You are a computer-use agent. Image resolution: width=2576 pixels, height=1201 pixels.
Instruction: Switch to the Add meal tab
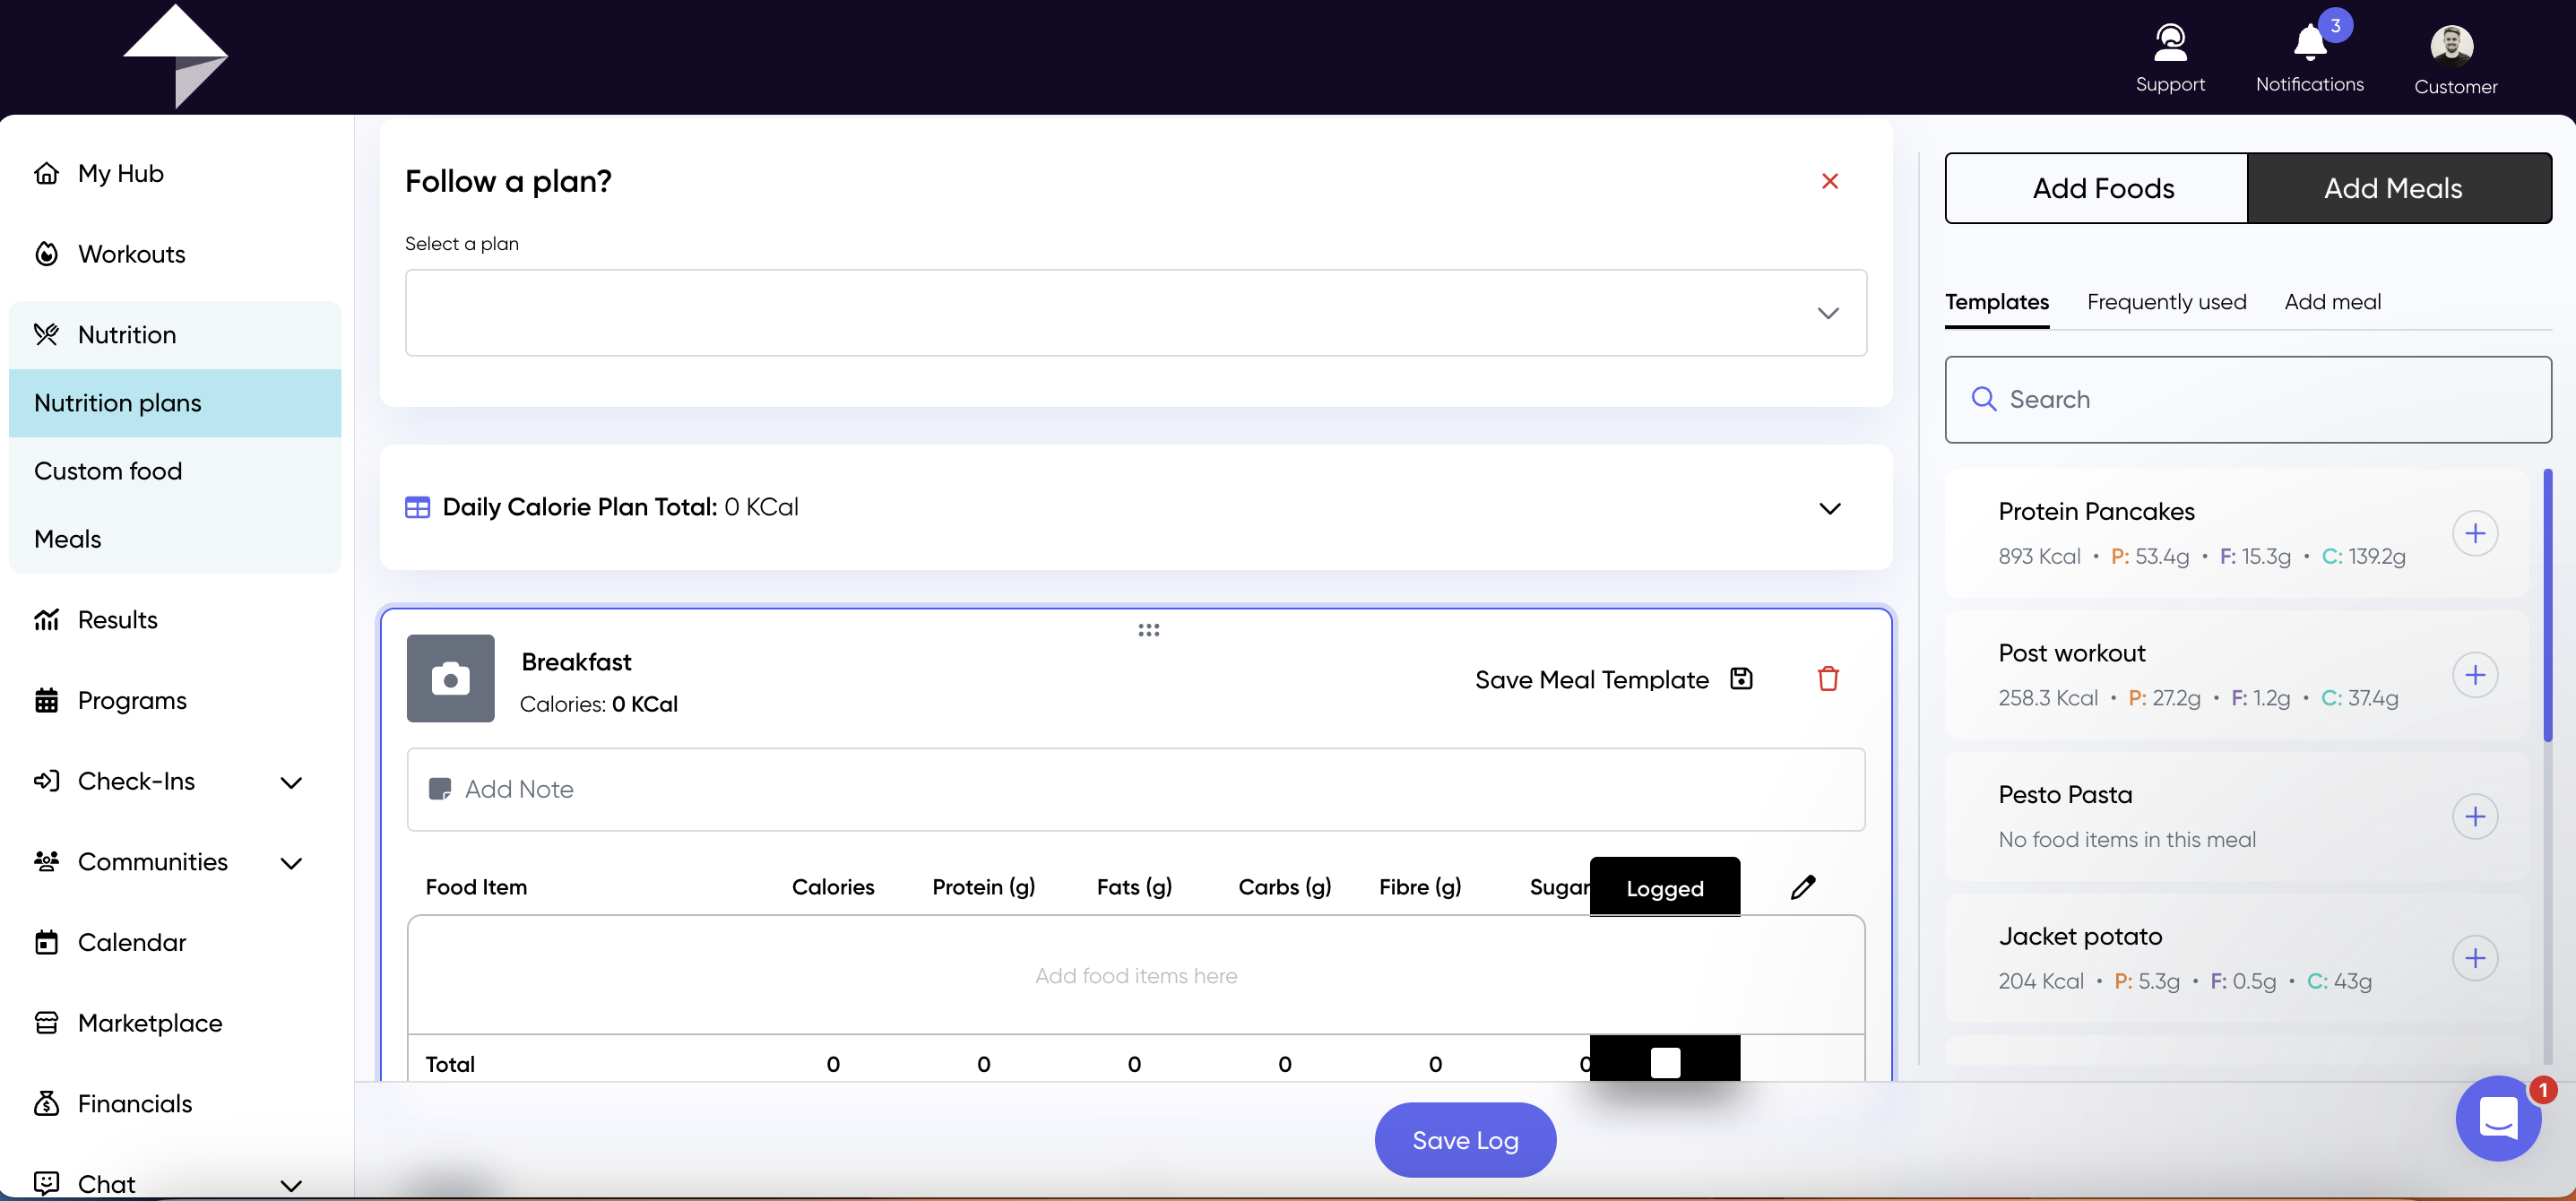(2332, 302)
